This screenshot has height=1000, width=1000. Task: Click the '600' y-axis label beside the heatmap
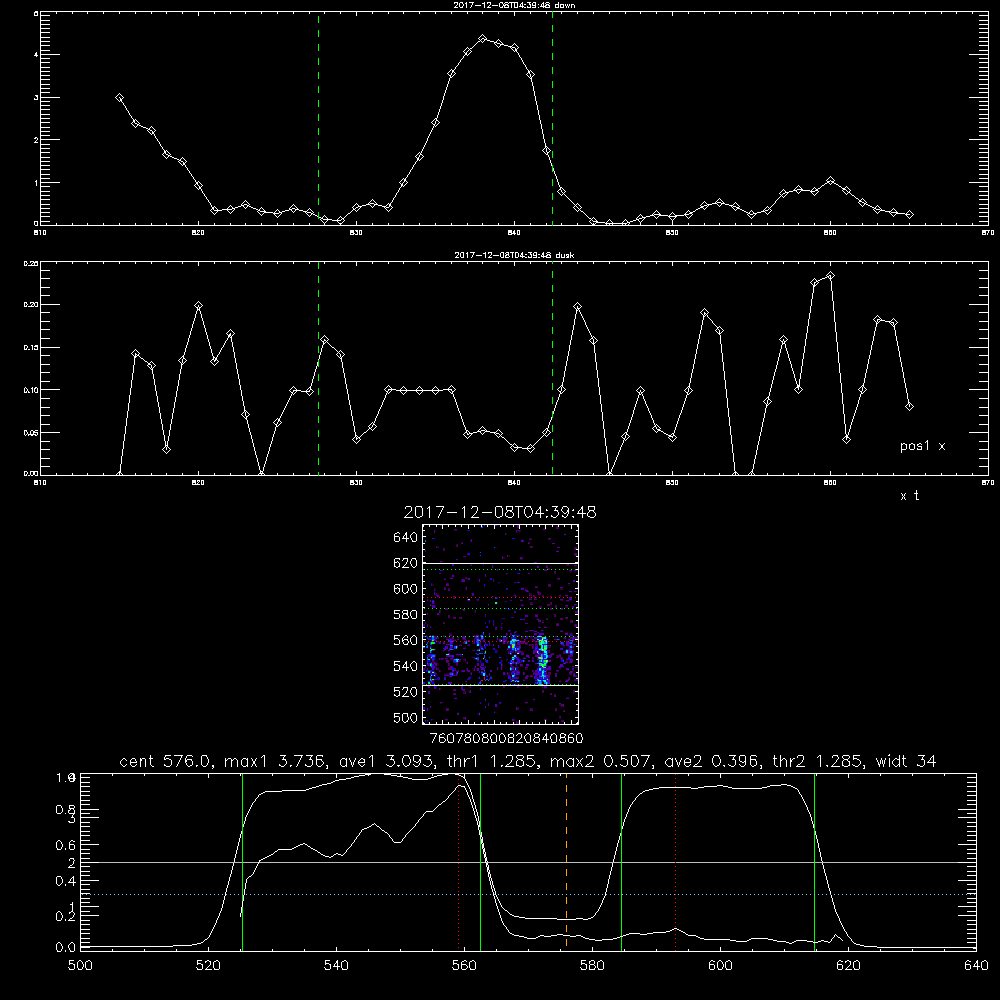click(x=406, y=589)
